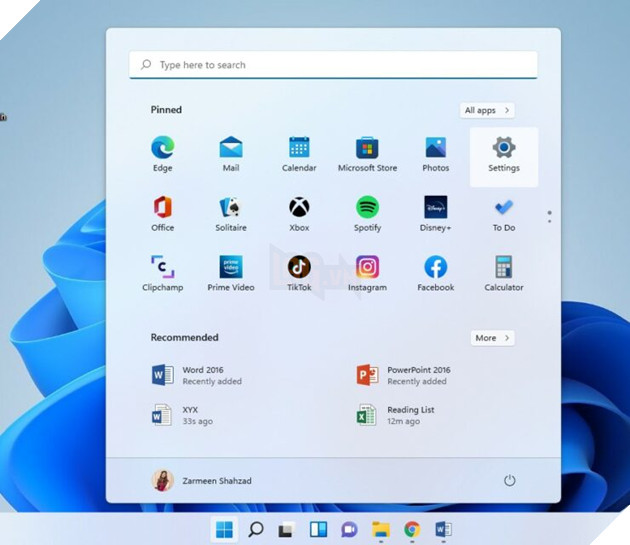Open PowerPoint 2016 recently added item
This screenshot has width=630, height=545.
[403, 375]
